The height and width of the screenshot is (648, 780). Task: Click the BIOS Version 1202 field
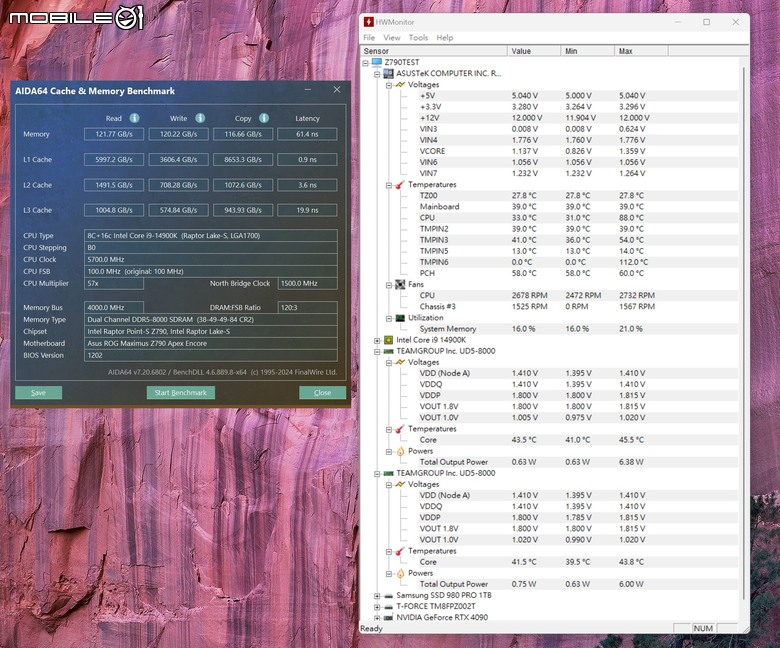(x=210, y=355)
